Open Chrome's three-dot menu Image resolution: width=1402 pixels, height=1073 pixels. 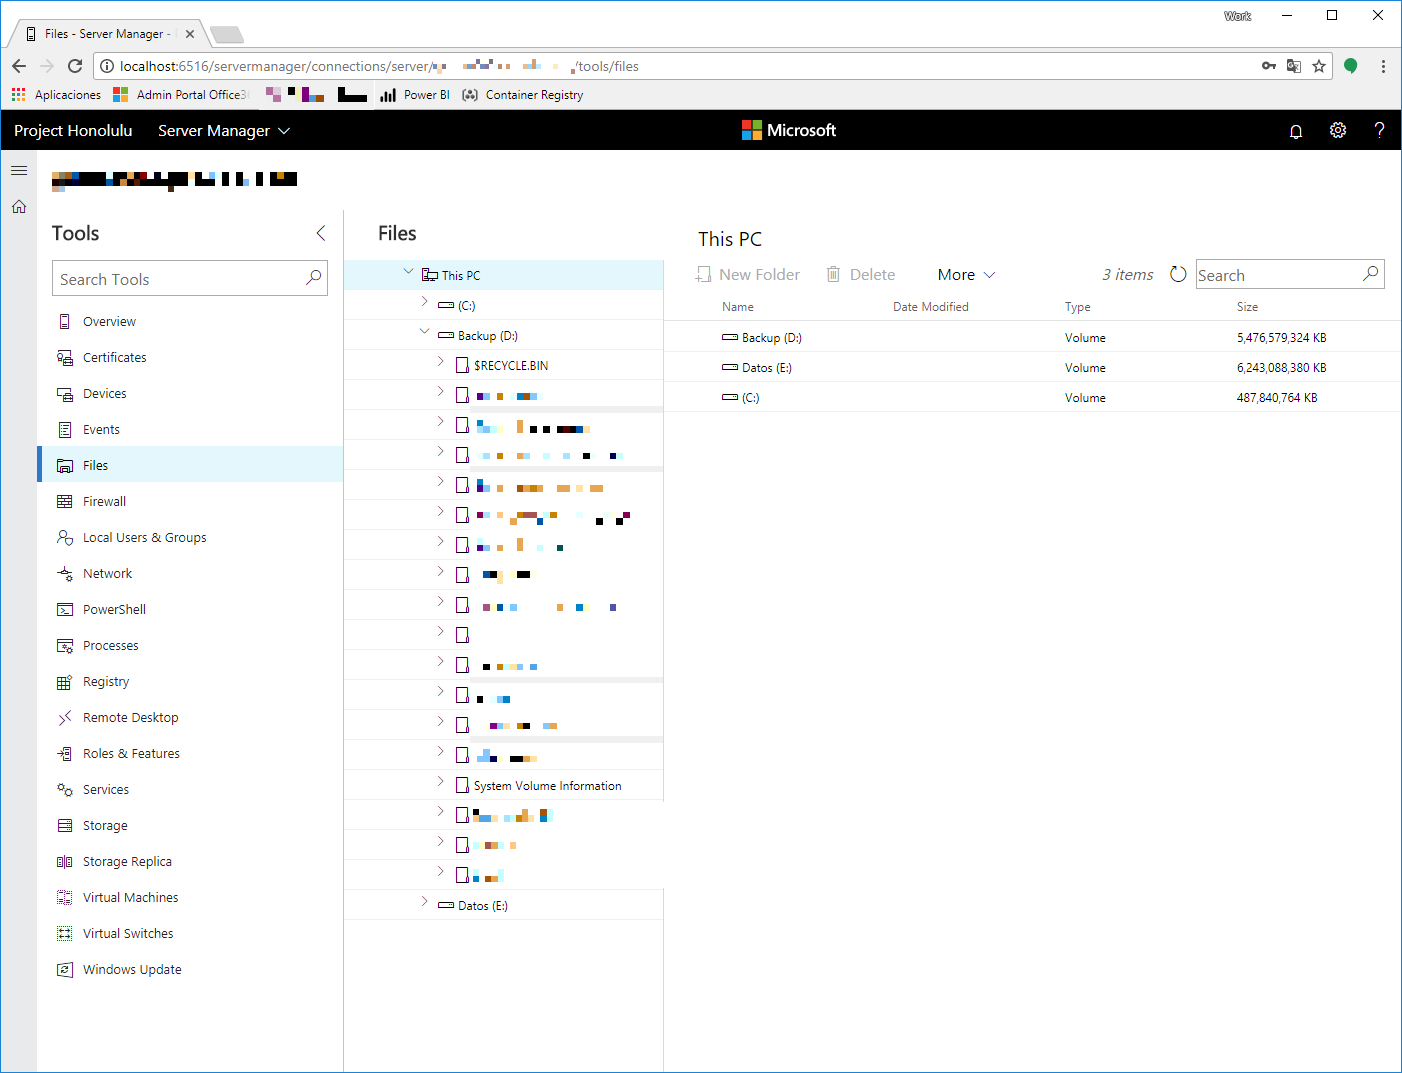pos(1383,66)
